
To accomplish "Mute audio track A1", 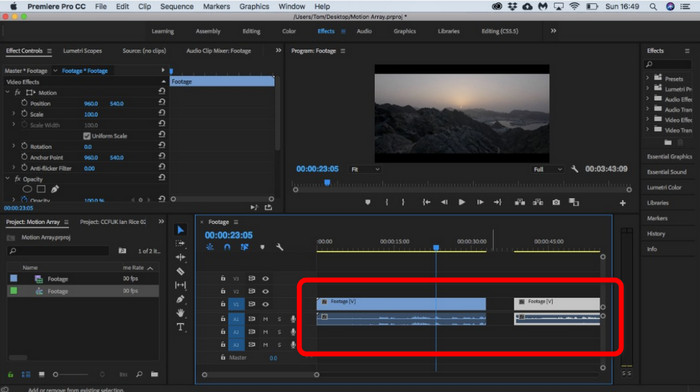I will coord(265,319).
